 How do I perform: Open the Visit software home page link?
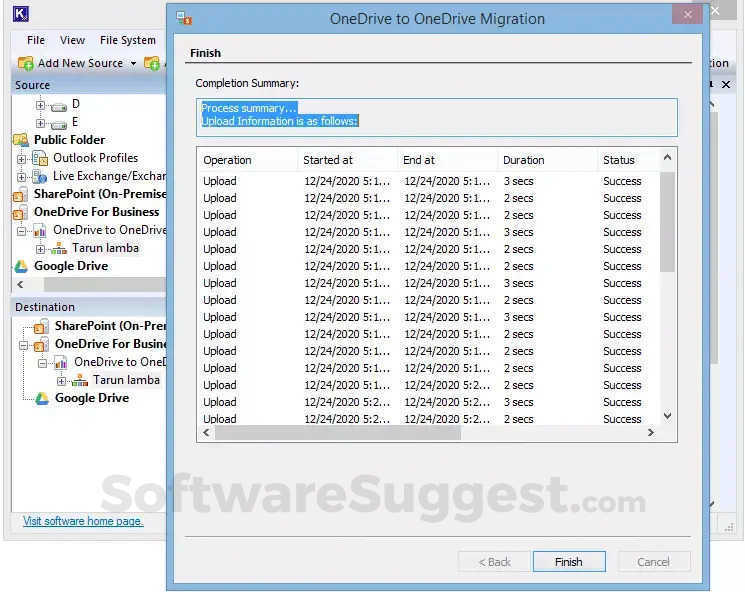coord(83,521)
